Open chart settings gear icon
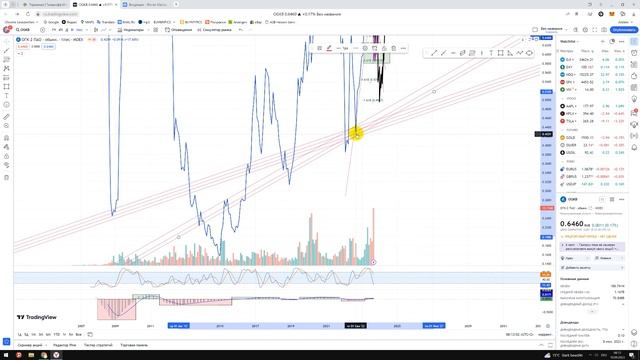 tap(585, 30)
